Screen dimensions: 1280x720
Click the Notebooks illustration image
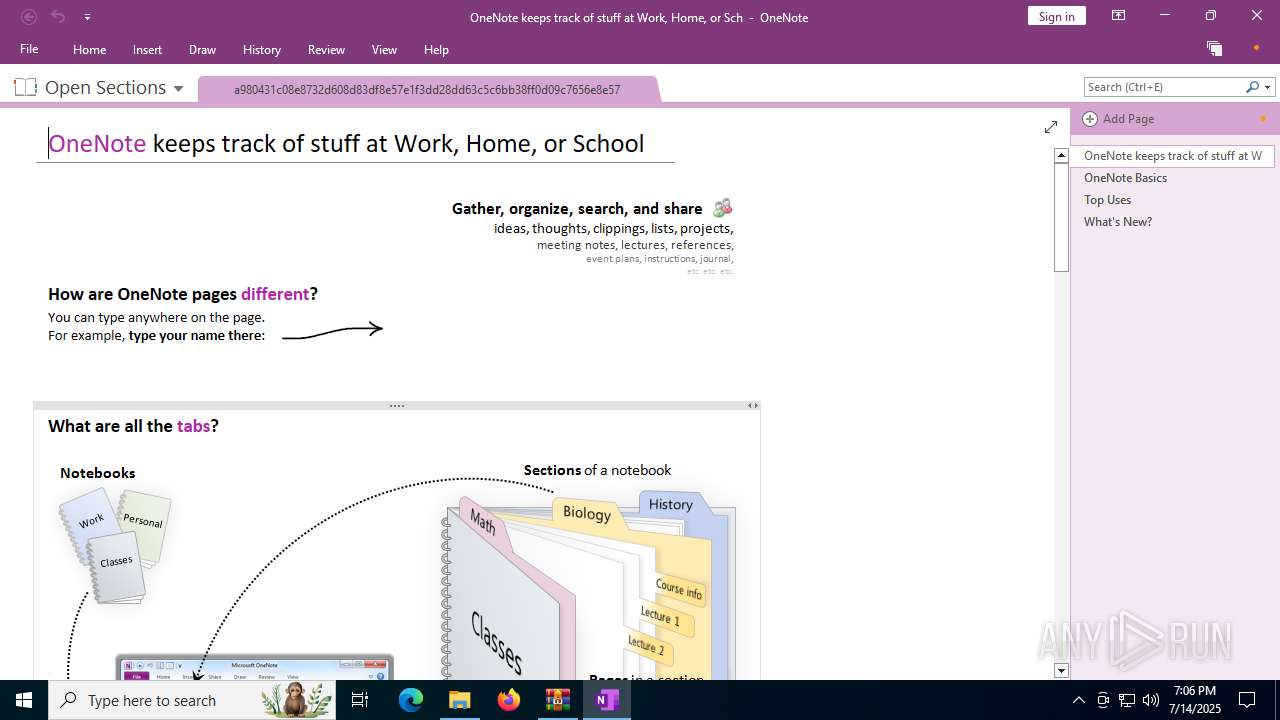tap(115, 545)
